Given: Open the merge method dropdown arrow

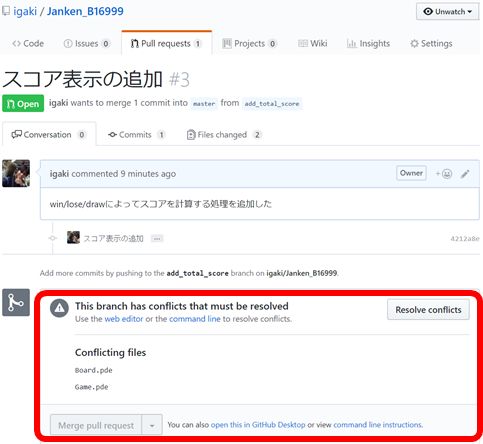Looking at the screenshot, I should 152,425.
